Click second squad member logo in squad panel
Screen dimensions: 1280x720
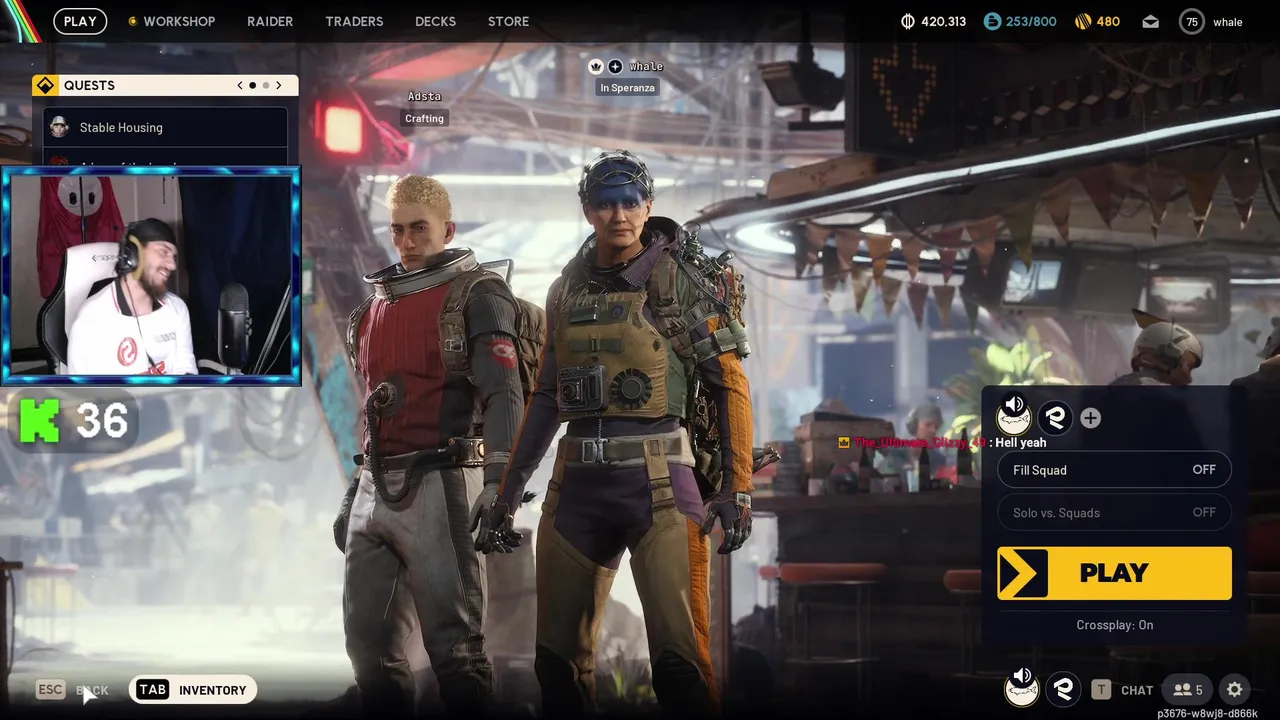[x=1056, y=418]
